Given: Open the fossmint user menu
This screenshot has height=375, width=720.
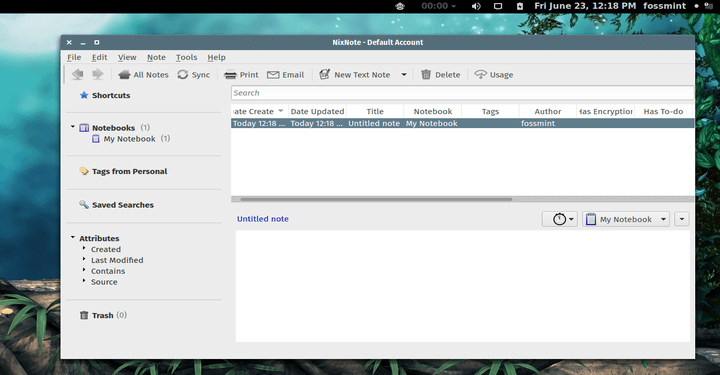Looking at the screenshot, I should tap(664, 6).
